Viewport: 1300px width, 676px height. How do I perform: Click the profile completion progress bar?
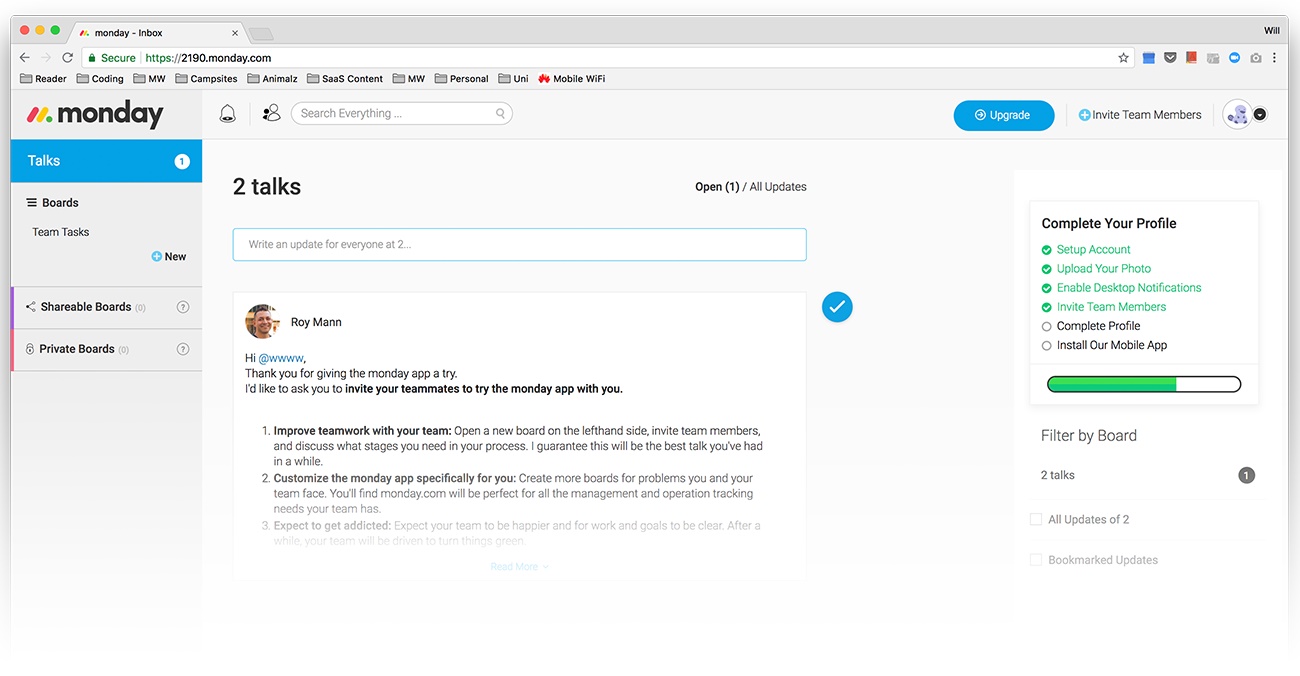pyautogui.click(x=1143, y=384)
